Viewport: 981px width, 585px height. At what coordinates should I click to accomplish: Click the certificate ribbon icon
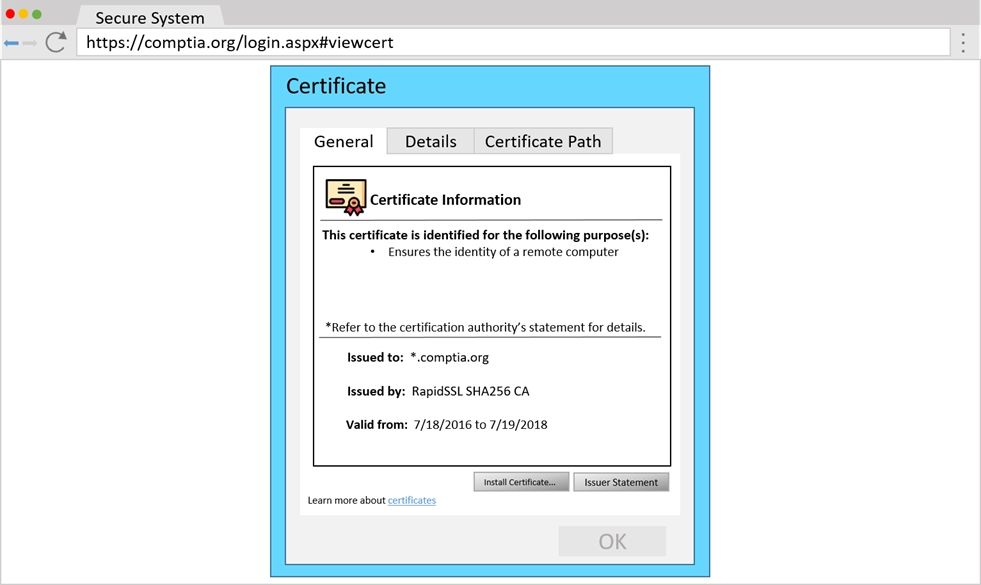tap(345, 197)
